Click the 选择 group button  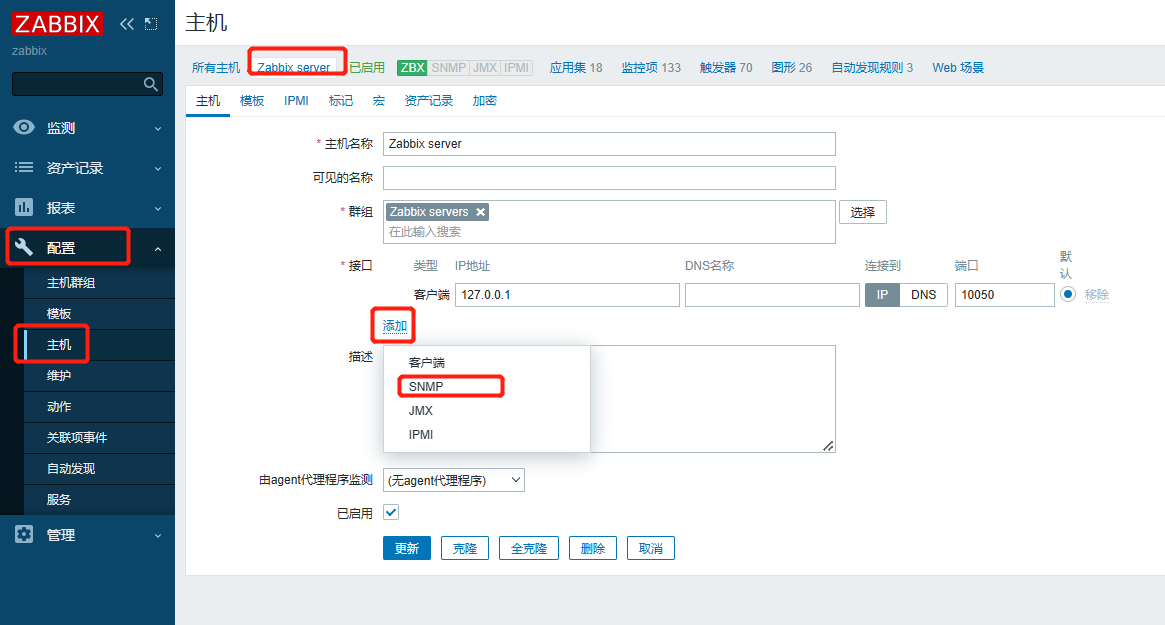863,213
